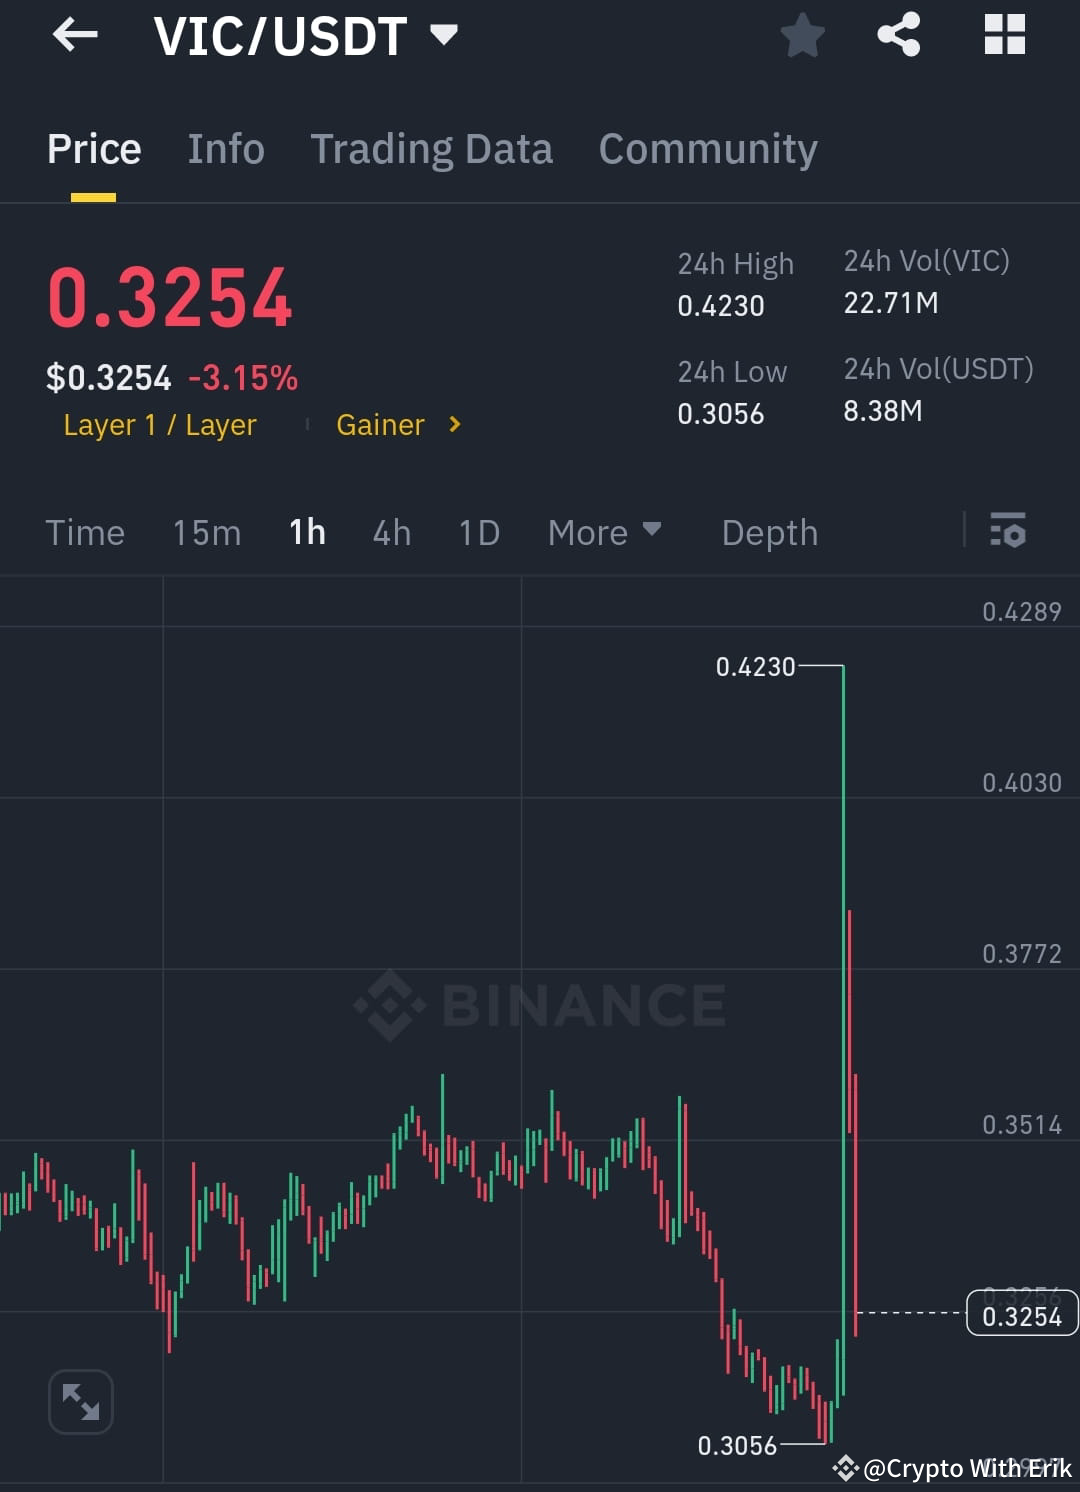Viewport: 1080px width, 1492px height.
Task: Switch to the 15m candle interval
Action: tap(206, 532)
